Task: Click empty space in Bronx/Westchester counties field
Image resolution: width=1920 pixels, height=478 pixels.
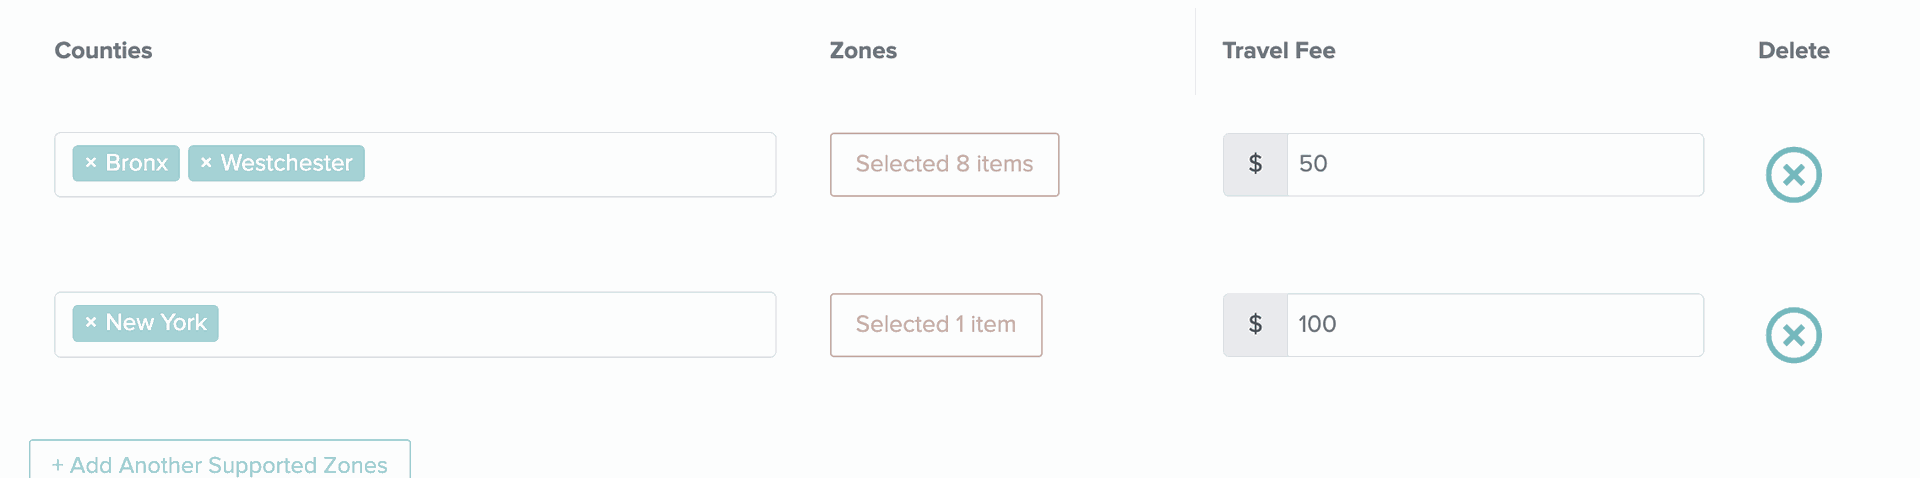Action: (x=570, y=164)
